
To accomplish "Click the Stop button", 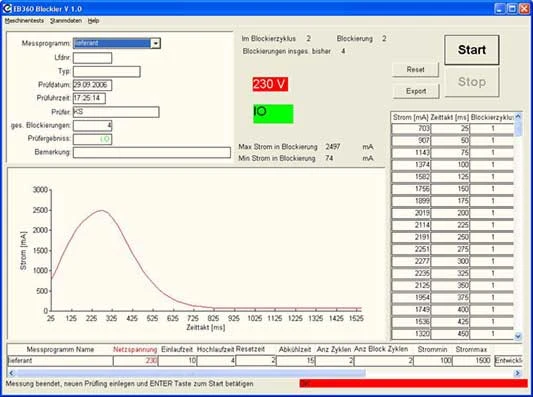I will click(472, 82).
